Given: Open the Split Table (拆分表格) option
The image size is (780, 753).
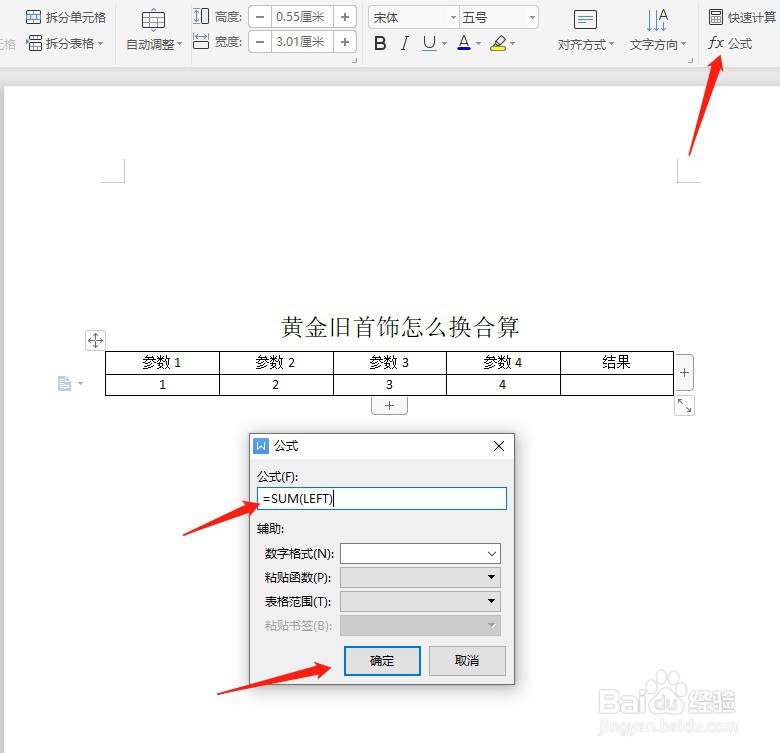Looking at the screenshot, I should pos(65,43).
